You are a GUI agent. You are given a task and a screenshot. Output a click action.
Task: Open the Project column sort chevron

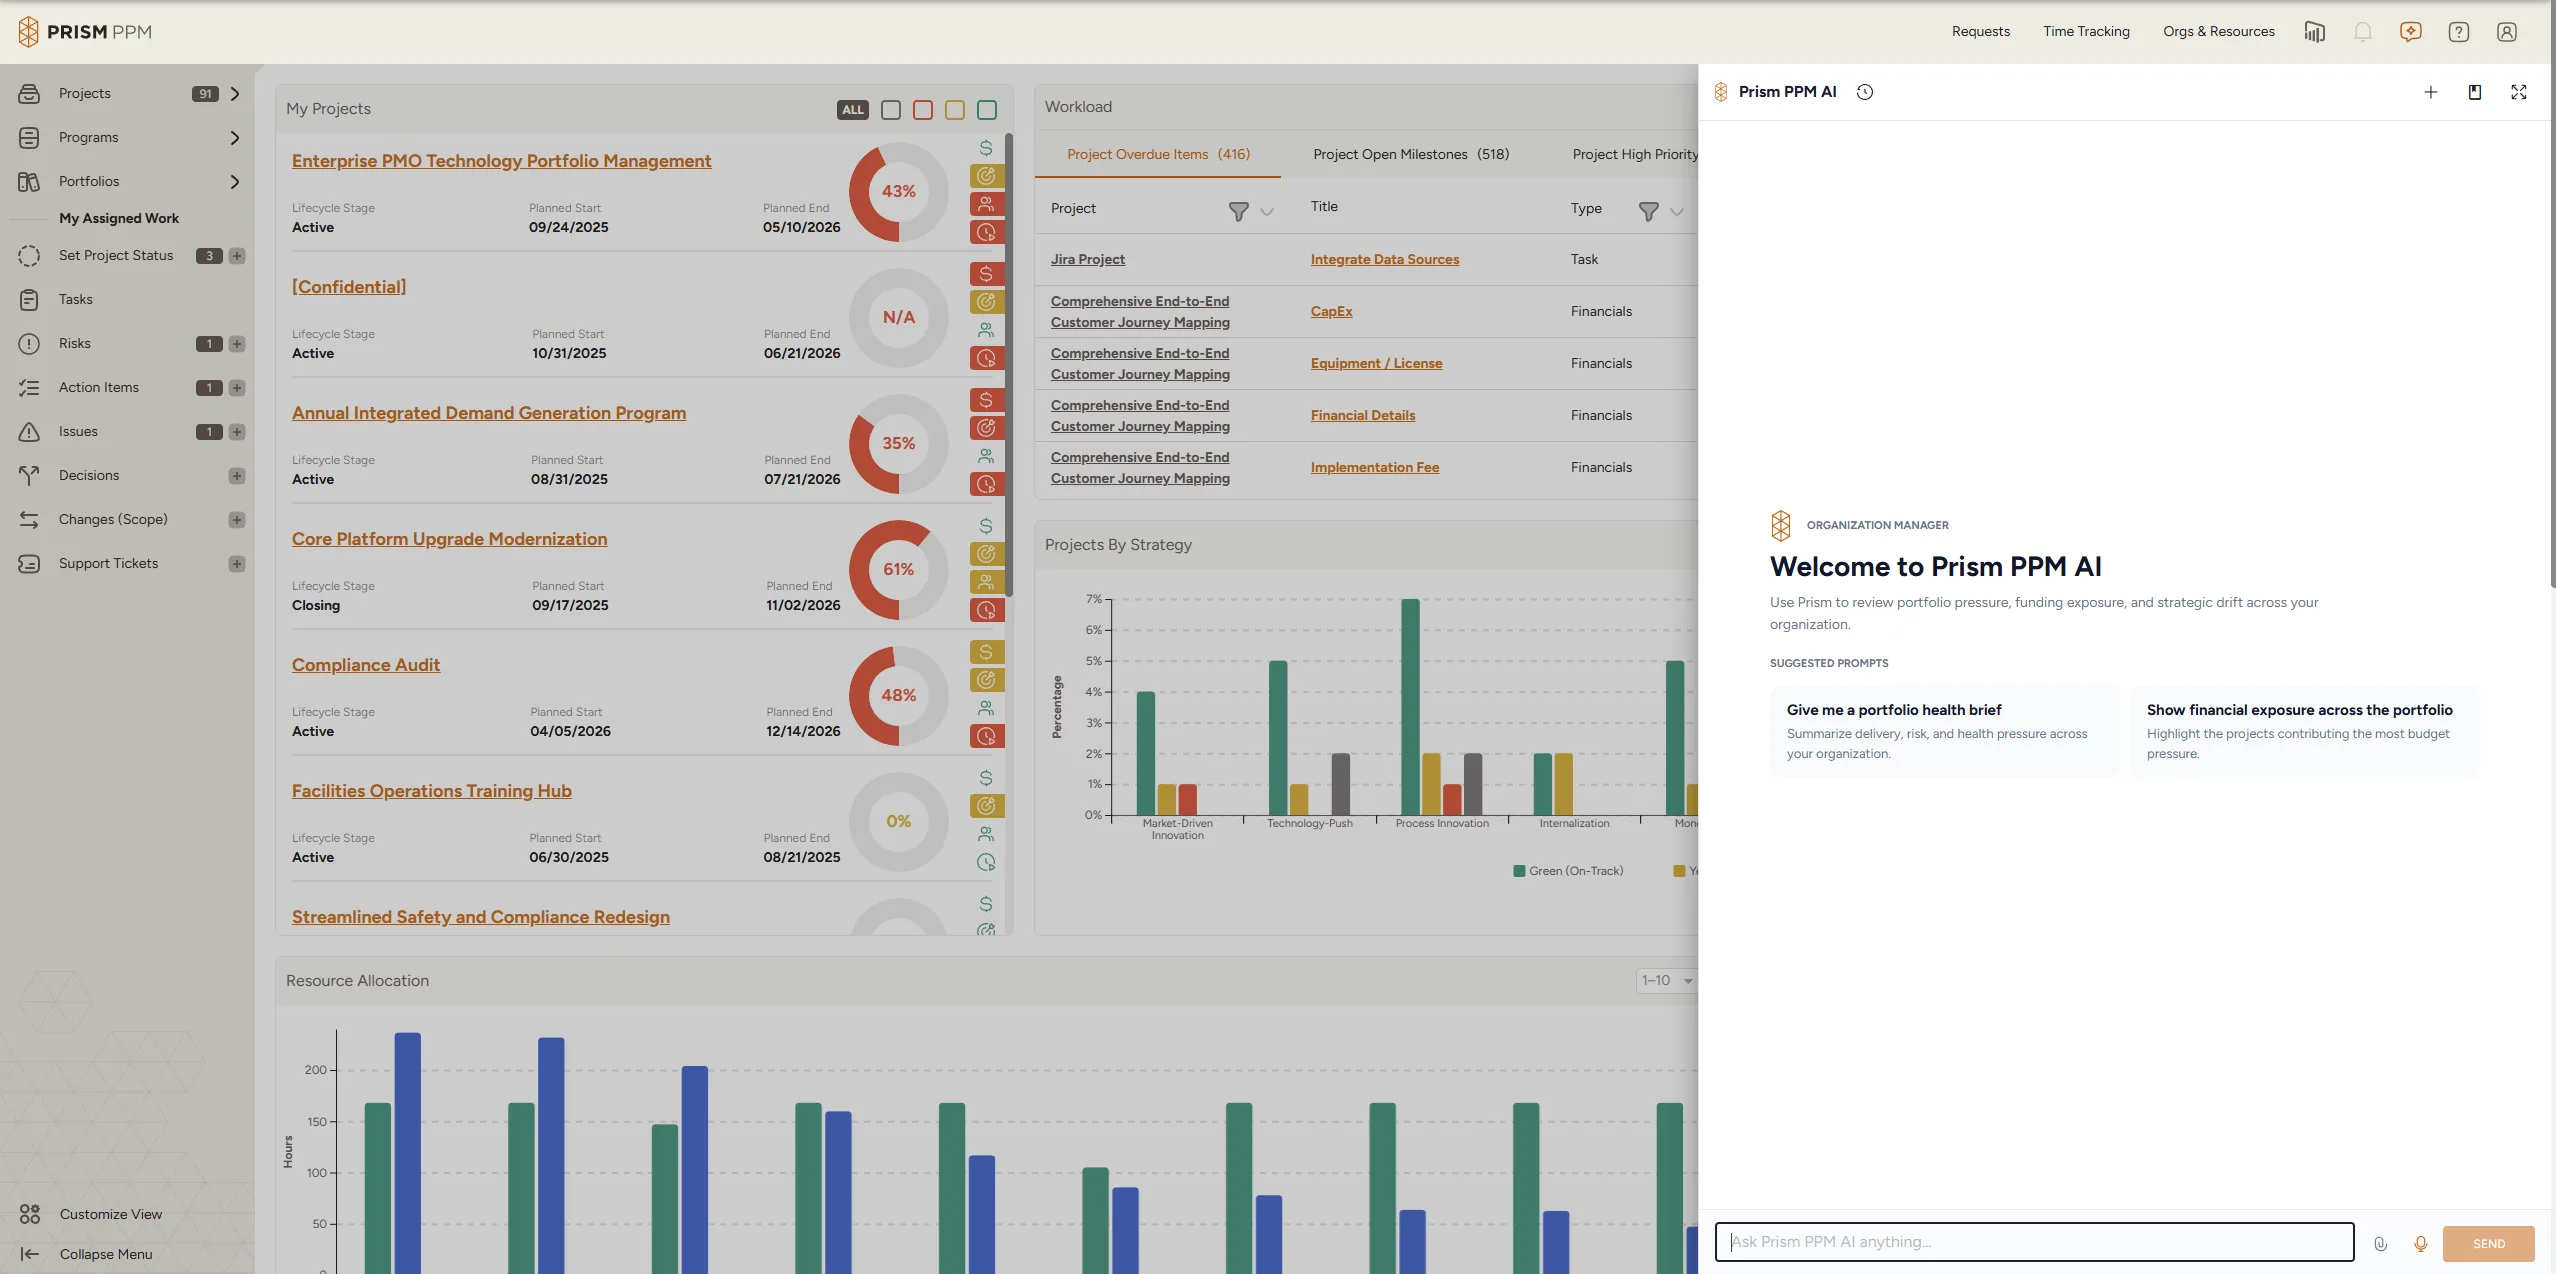click(x=1267, y=212)
